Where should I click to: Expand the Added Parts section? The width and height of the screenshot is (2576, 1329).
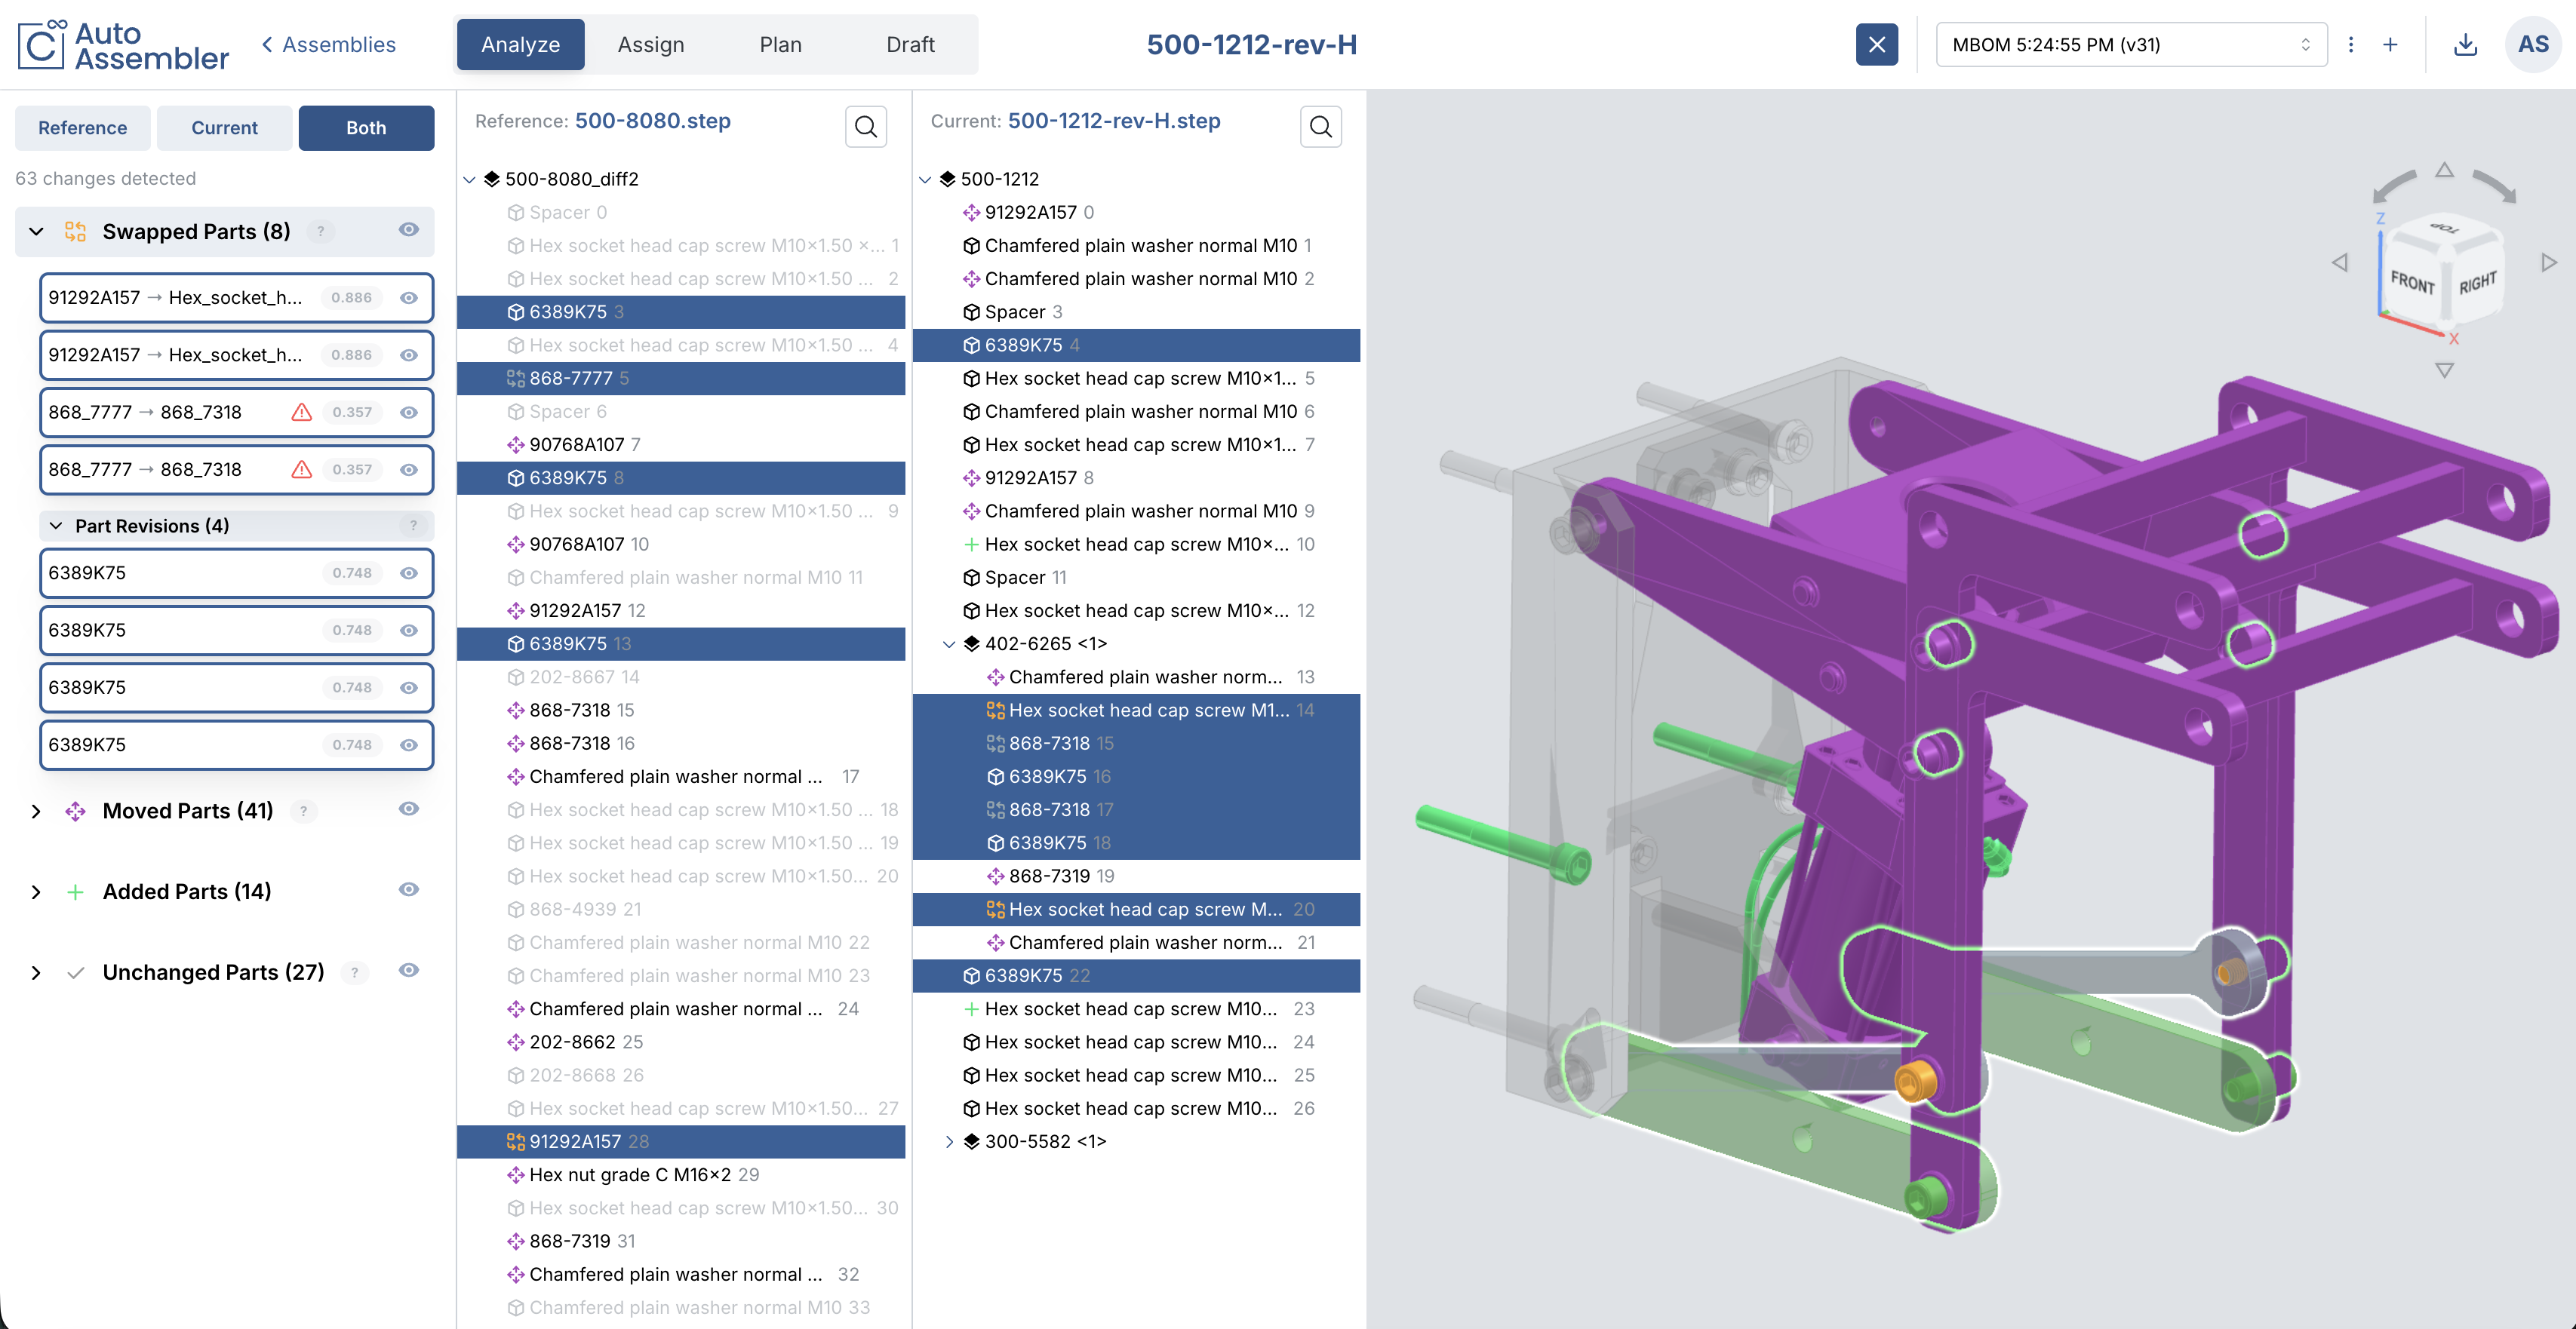click(x=36, y=891)
